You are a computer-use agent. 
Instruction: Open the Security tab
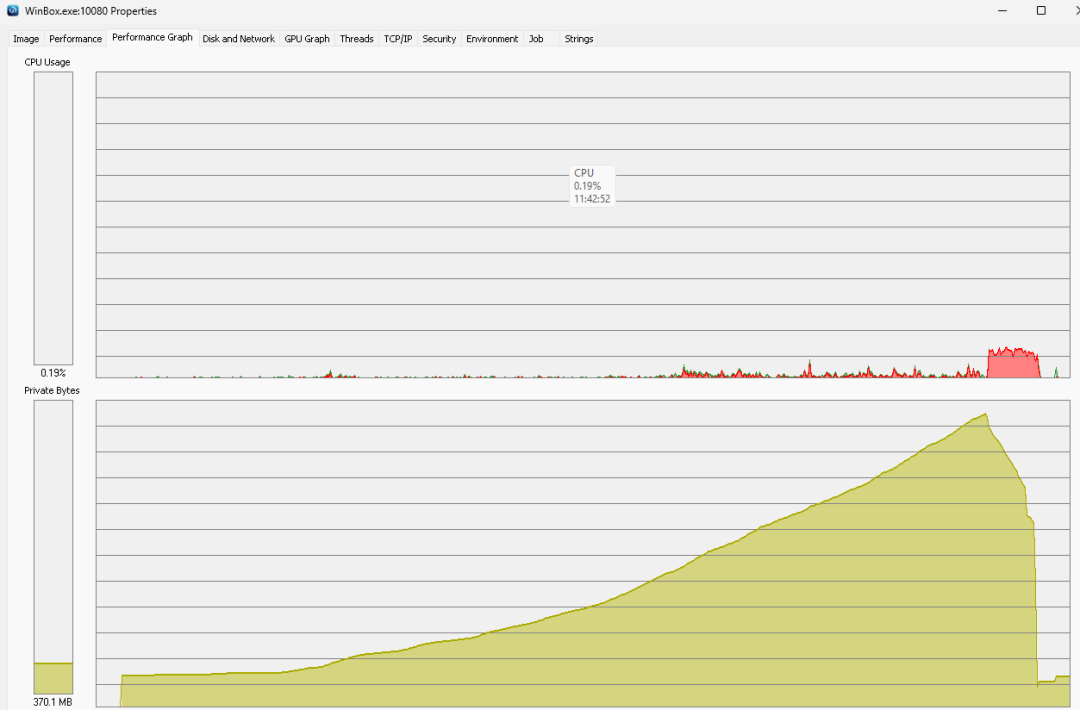pyautogui.click(x=439, y=39)
